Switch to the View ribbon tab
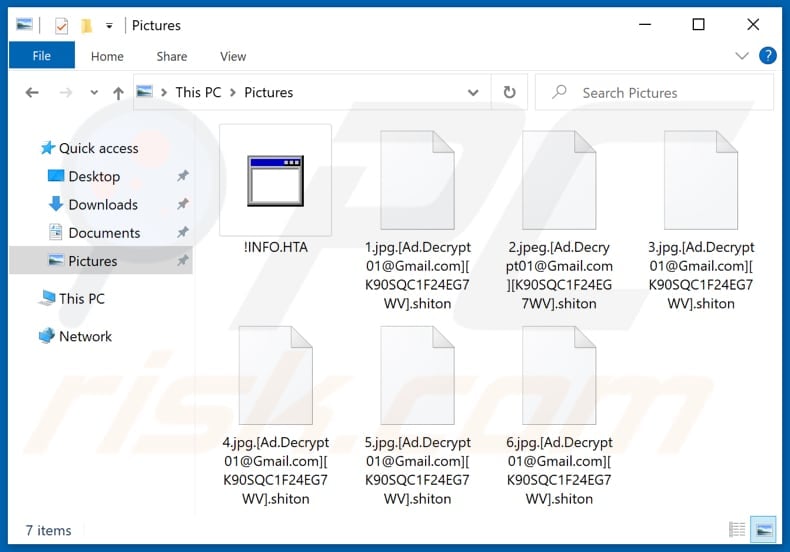 pos(233,57)
